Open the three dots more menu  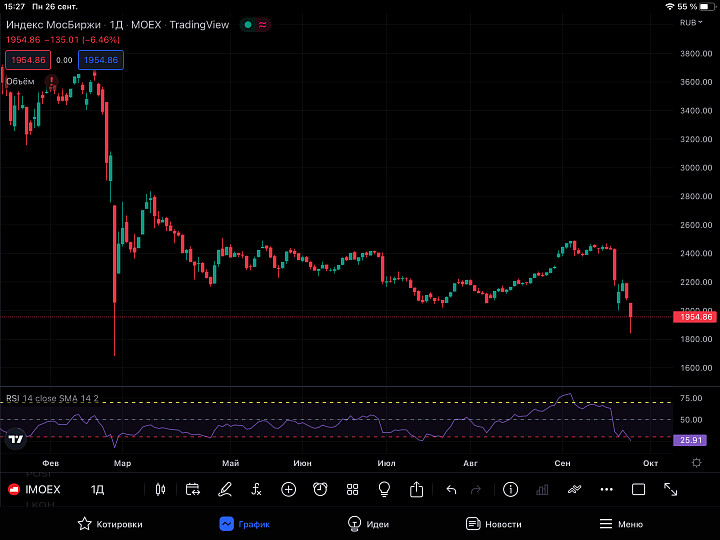click(x=607, y=489)
